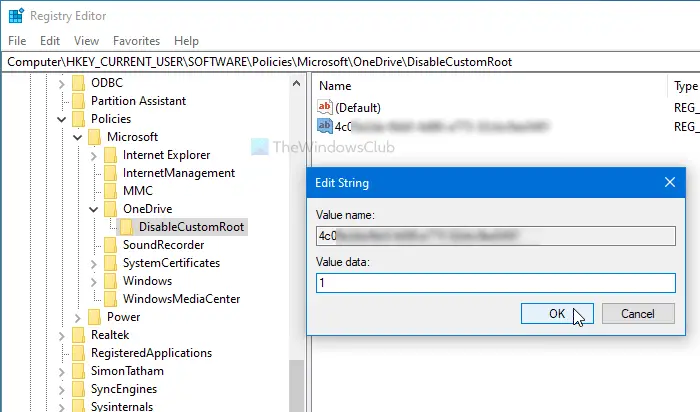Expand the Power key

pos(78,317)
